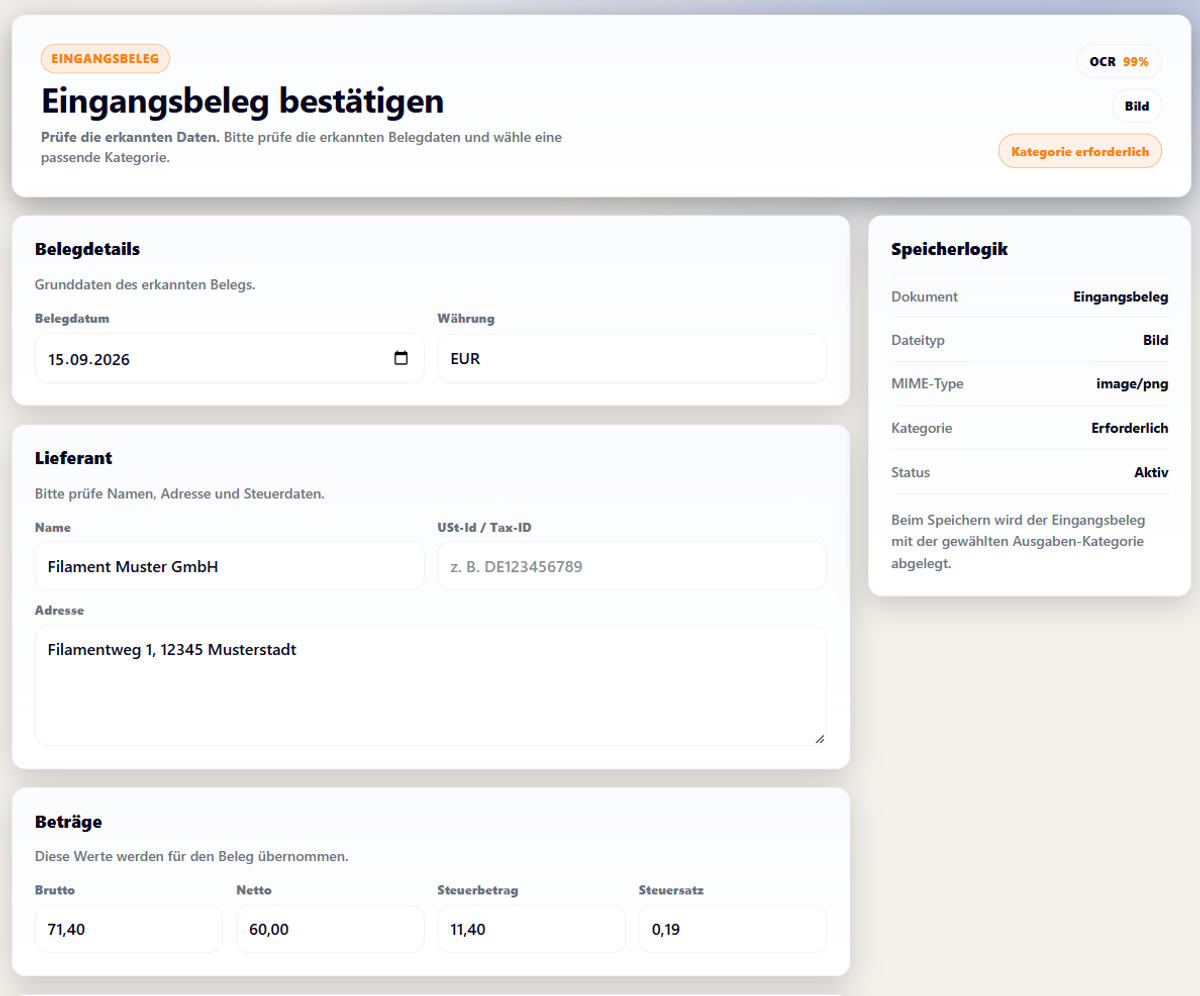1200x996 pixels.
Task: Click the Status value Aktiv
Action: pos(1151,472)
